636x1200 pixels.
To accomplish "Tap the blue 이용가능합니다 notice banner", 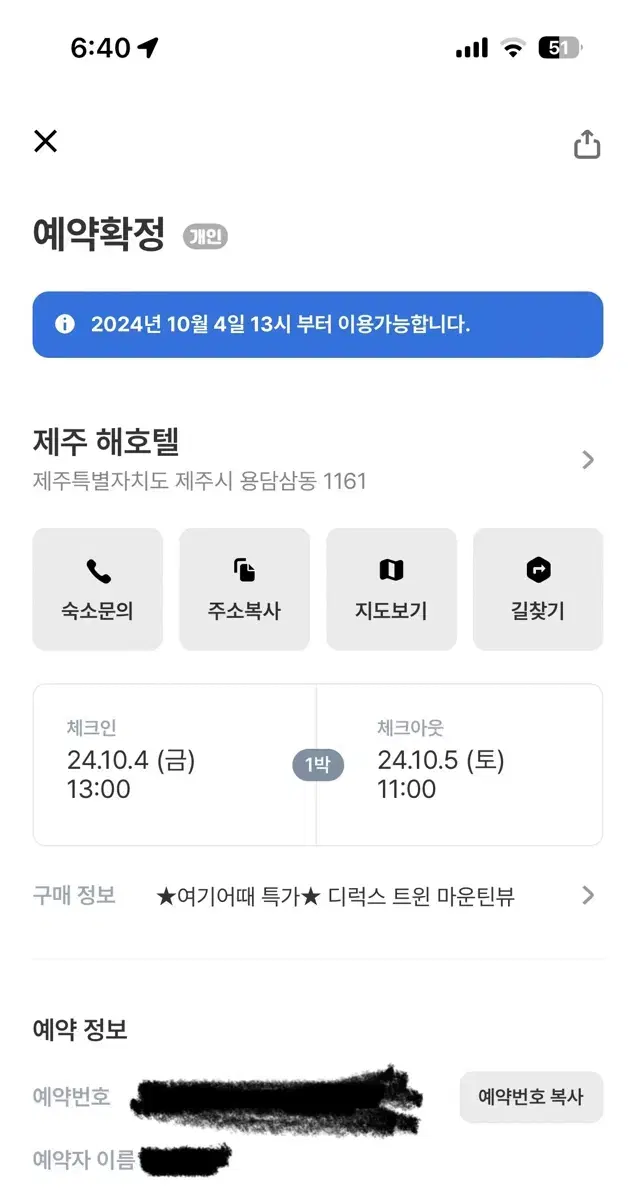I will 318,325.
